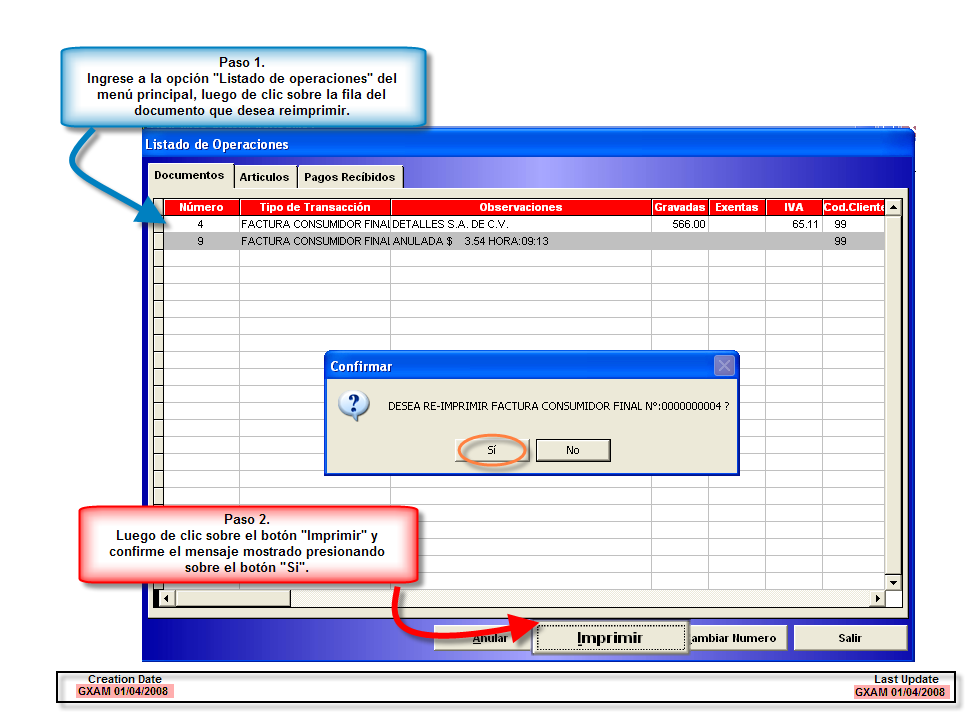Click the horizontal scrollbar right arrow

click(878, 598)
